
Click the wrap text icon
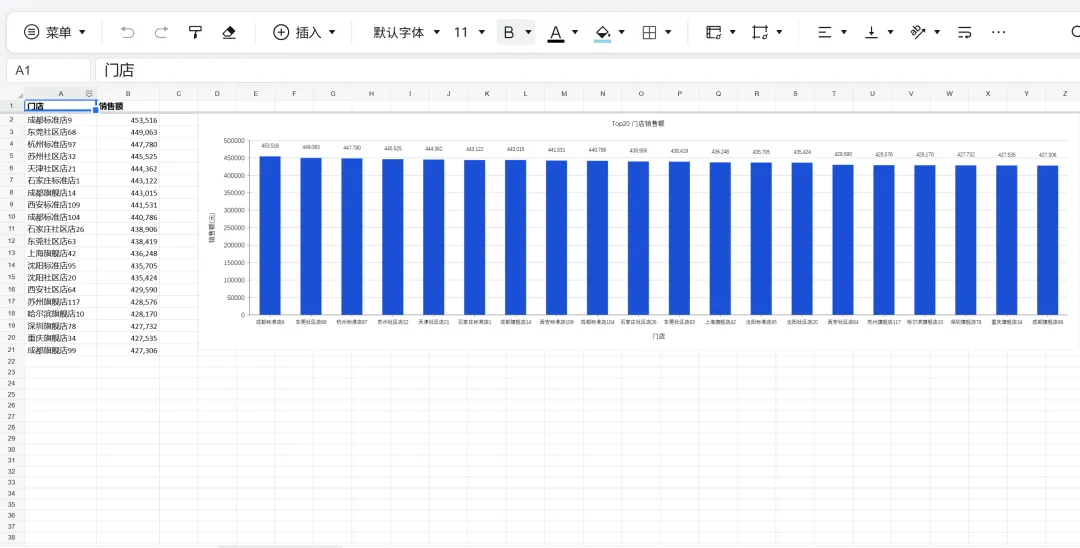pyautogui.click(x=965, y=32)
